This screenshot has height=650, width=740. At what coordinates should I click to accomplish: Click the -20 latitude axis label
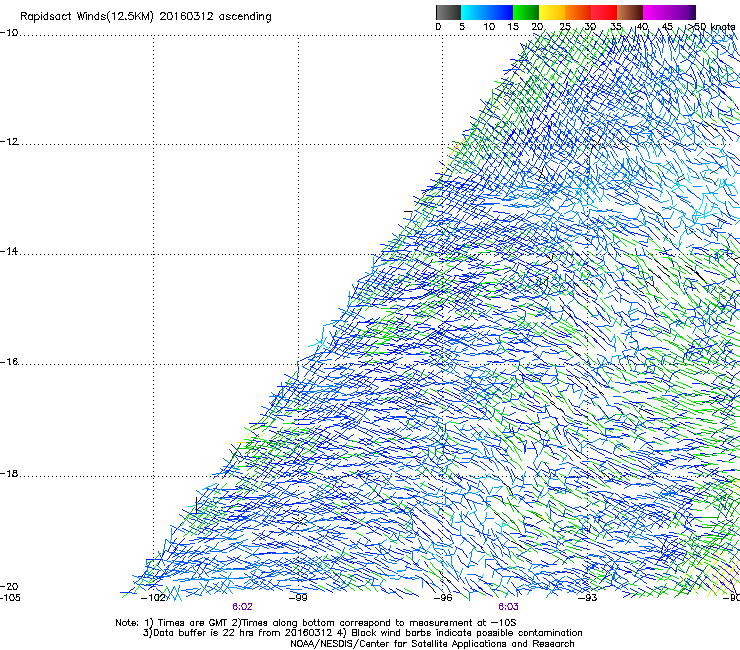tap(9, 586)
